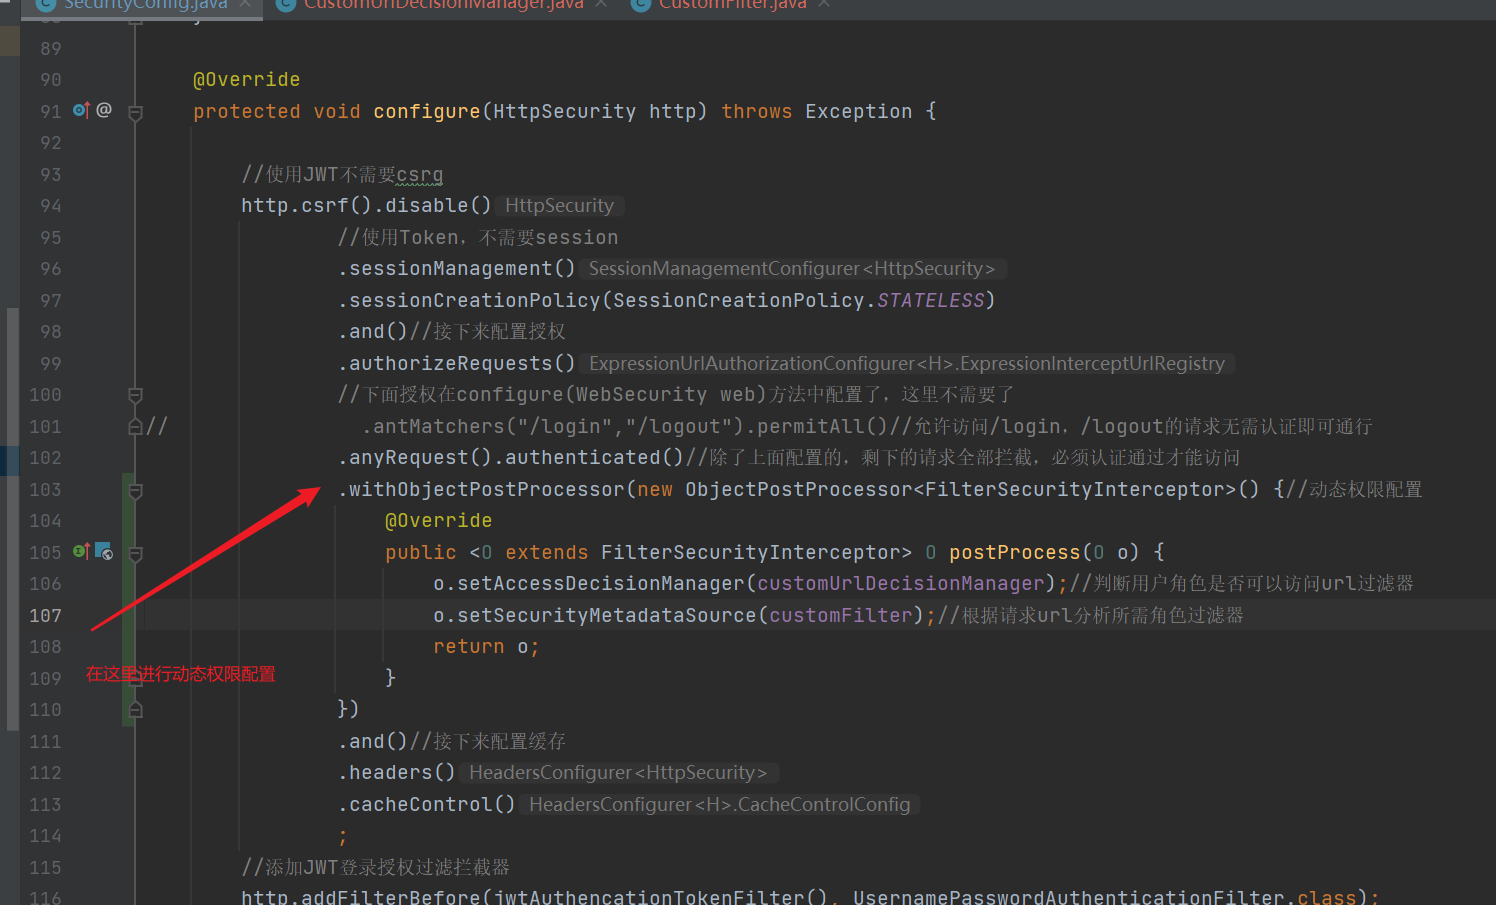
Task: Click the Java class icon on CustomUrlDecisionManager.java tab
Action: pyautogui.click(x=286, y=6)
